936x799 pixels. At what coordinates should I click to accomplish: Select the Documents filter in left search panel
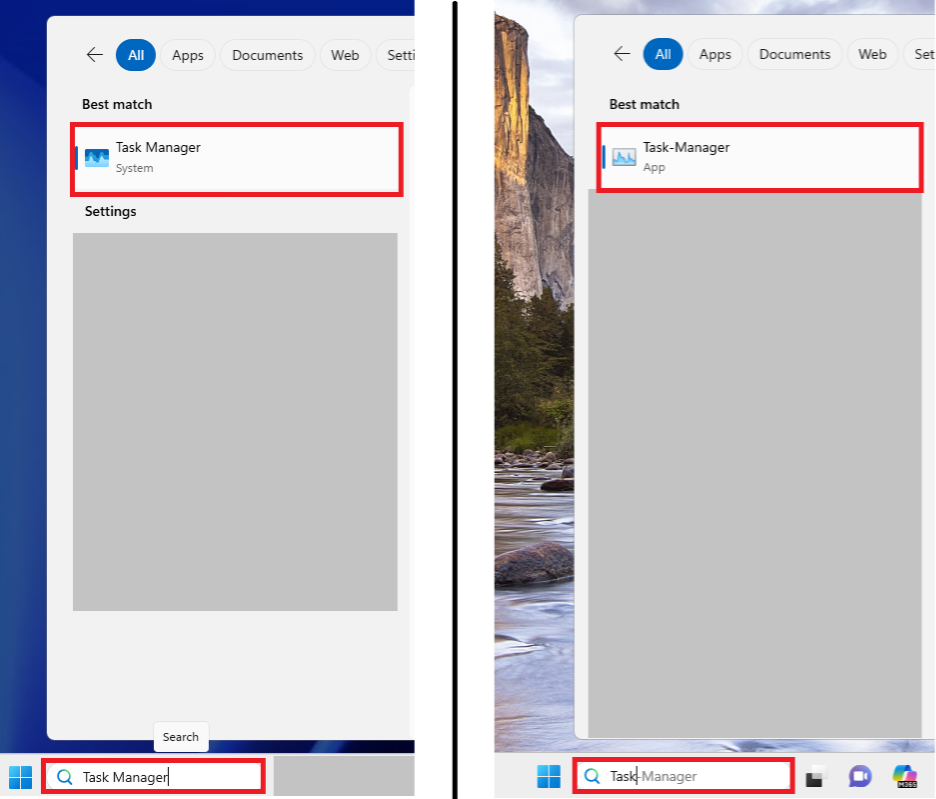267,55
